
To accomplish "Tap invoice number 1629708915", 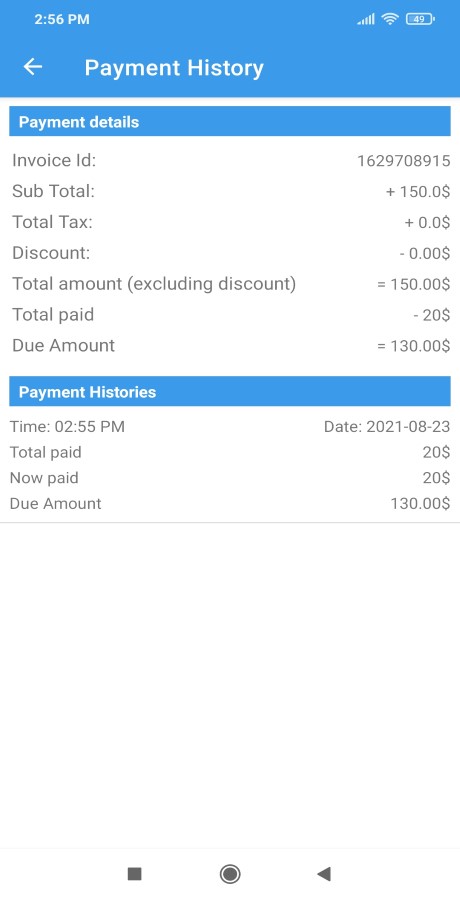I will point(404,161).
